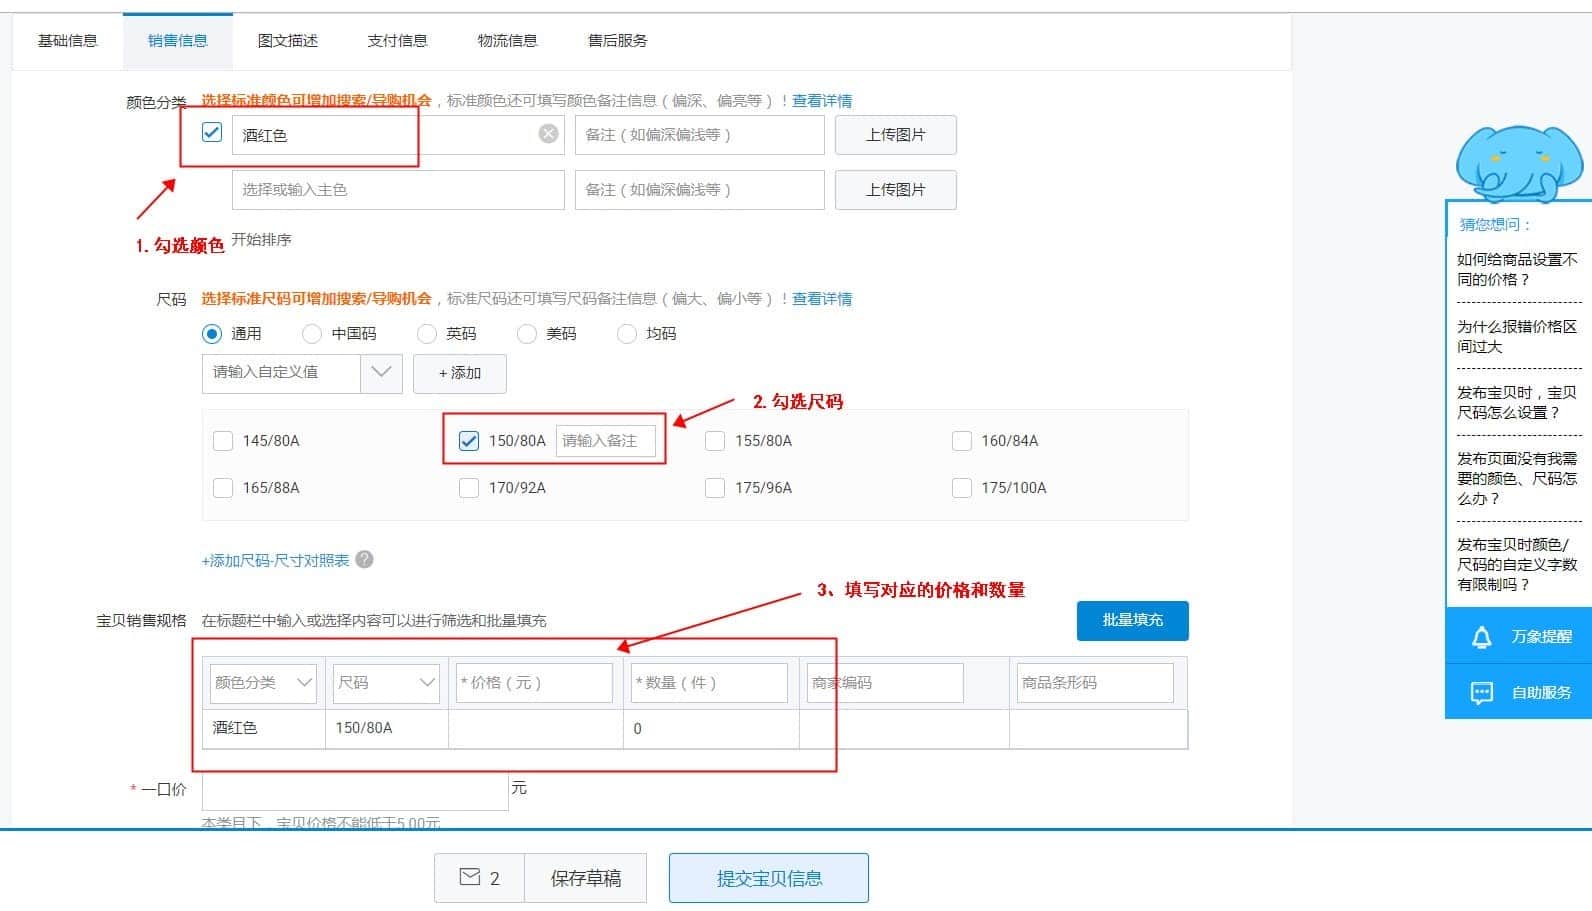Switch to the 物流信息 tab

pyautogui.click(x=508, y=40)
